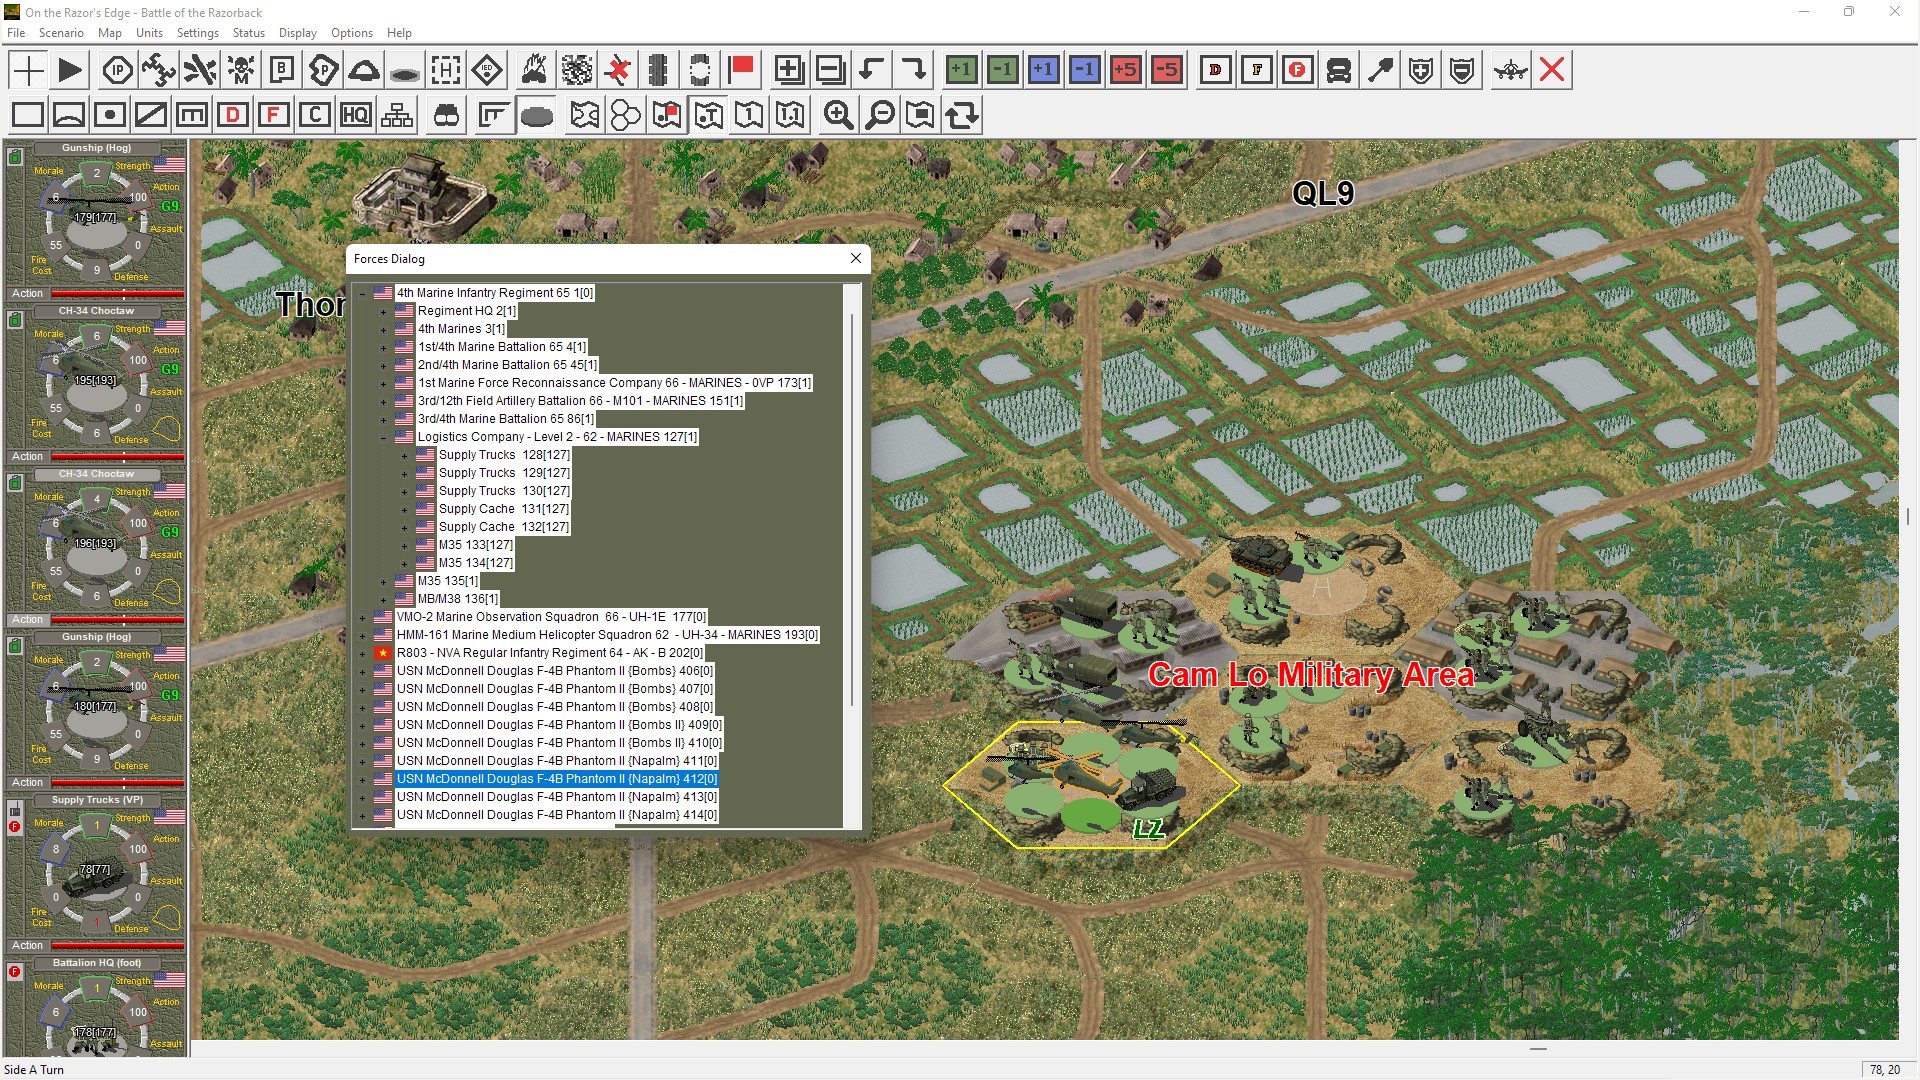Image resolution: width=1920 pixels, height=1080 pixels.
Task: Click the zoom in magnifier icon
Action: [x=838, y=115]
